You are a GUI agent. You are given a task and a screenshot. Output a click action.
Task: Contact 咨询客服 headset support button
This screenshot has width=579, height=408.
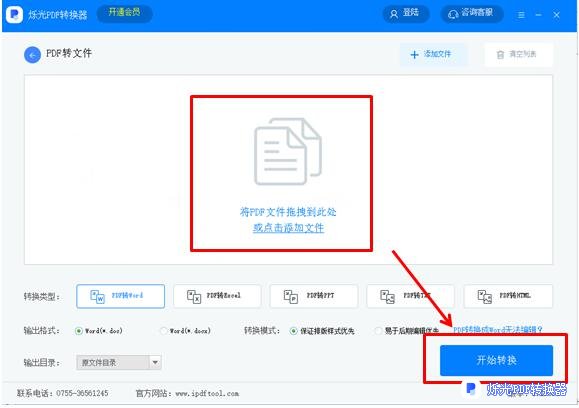click(472, 14)
